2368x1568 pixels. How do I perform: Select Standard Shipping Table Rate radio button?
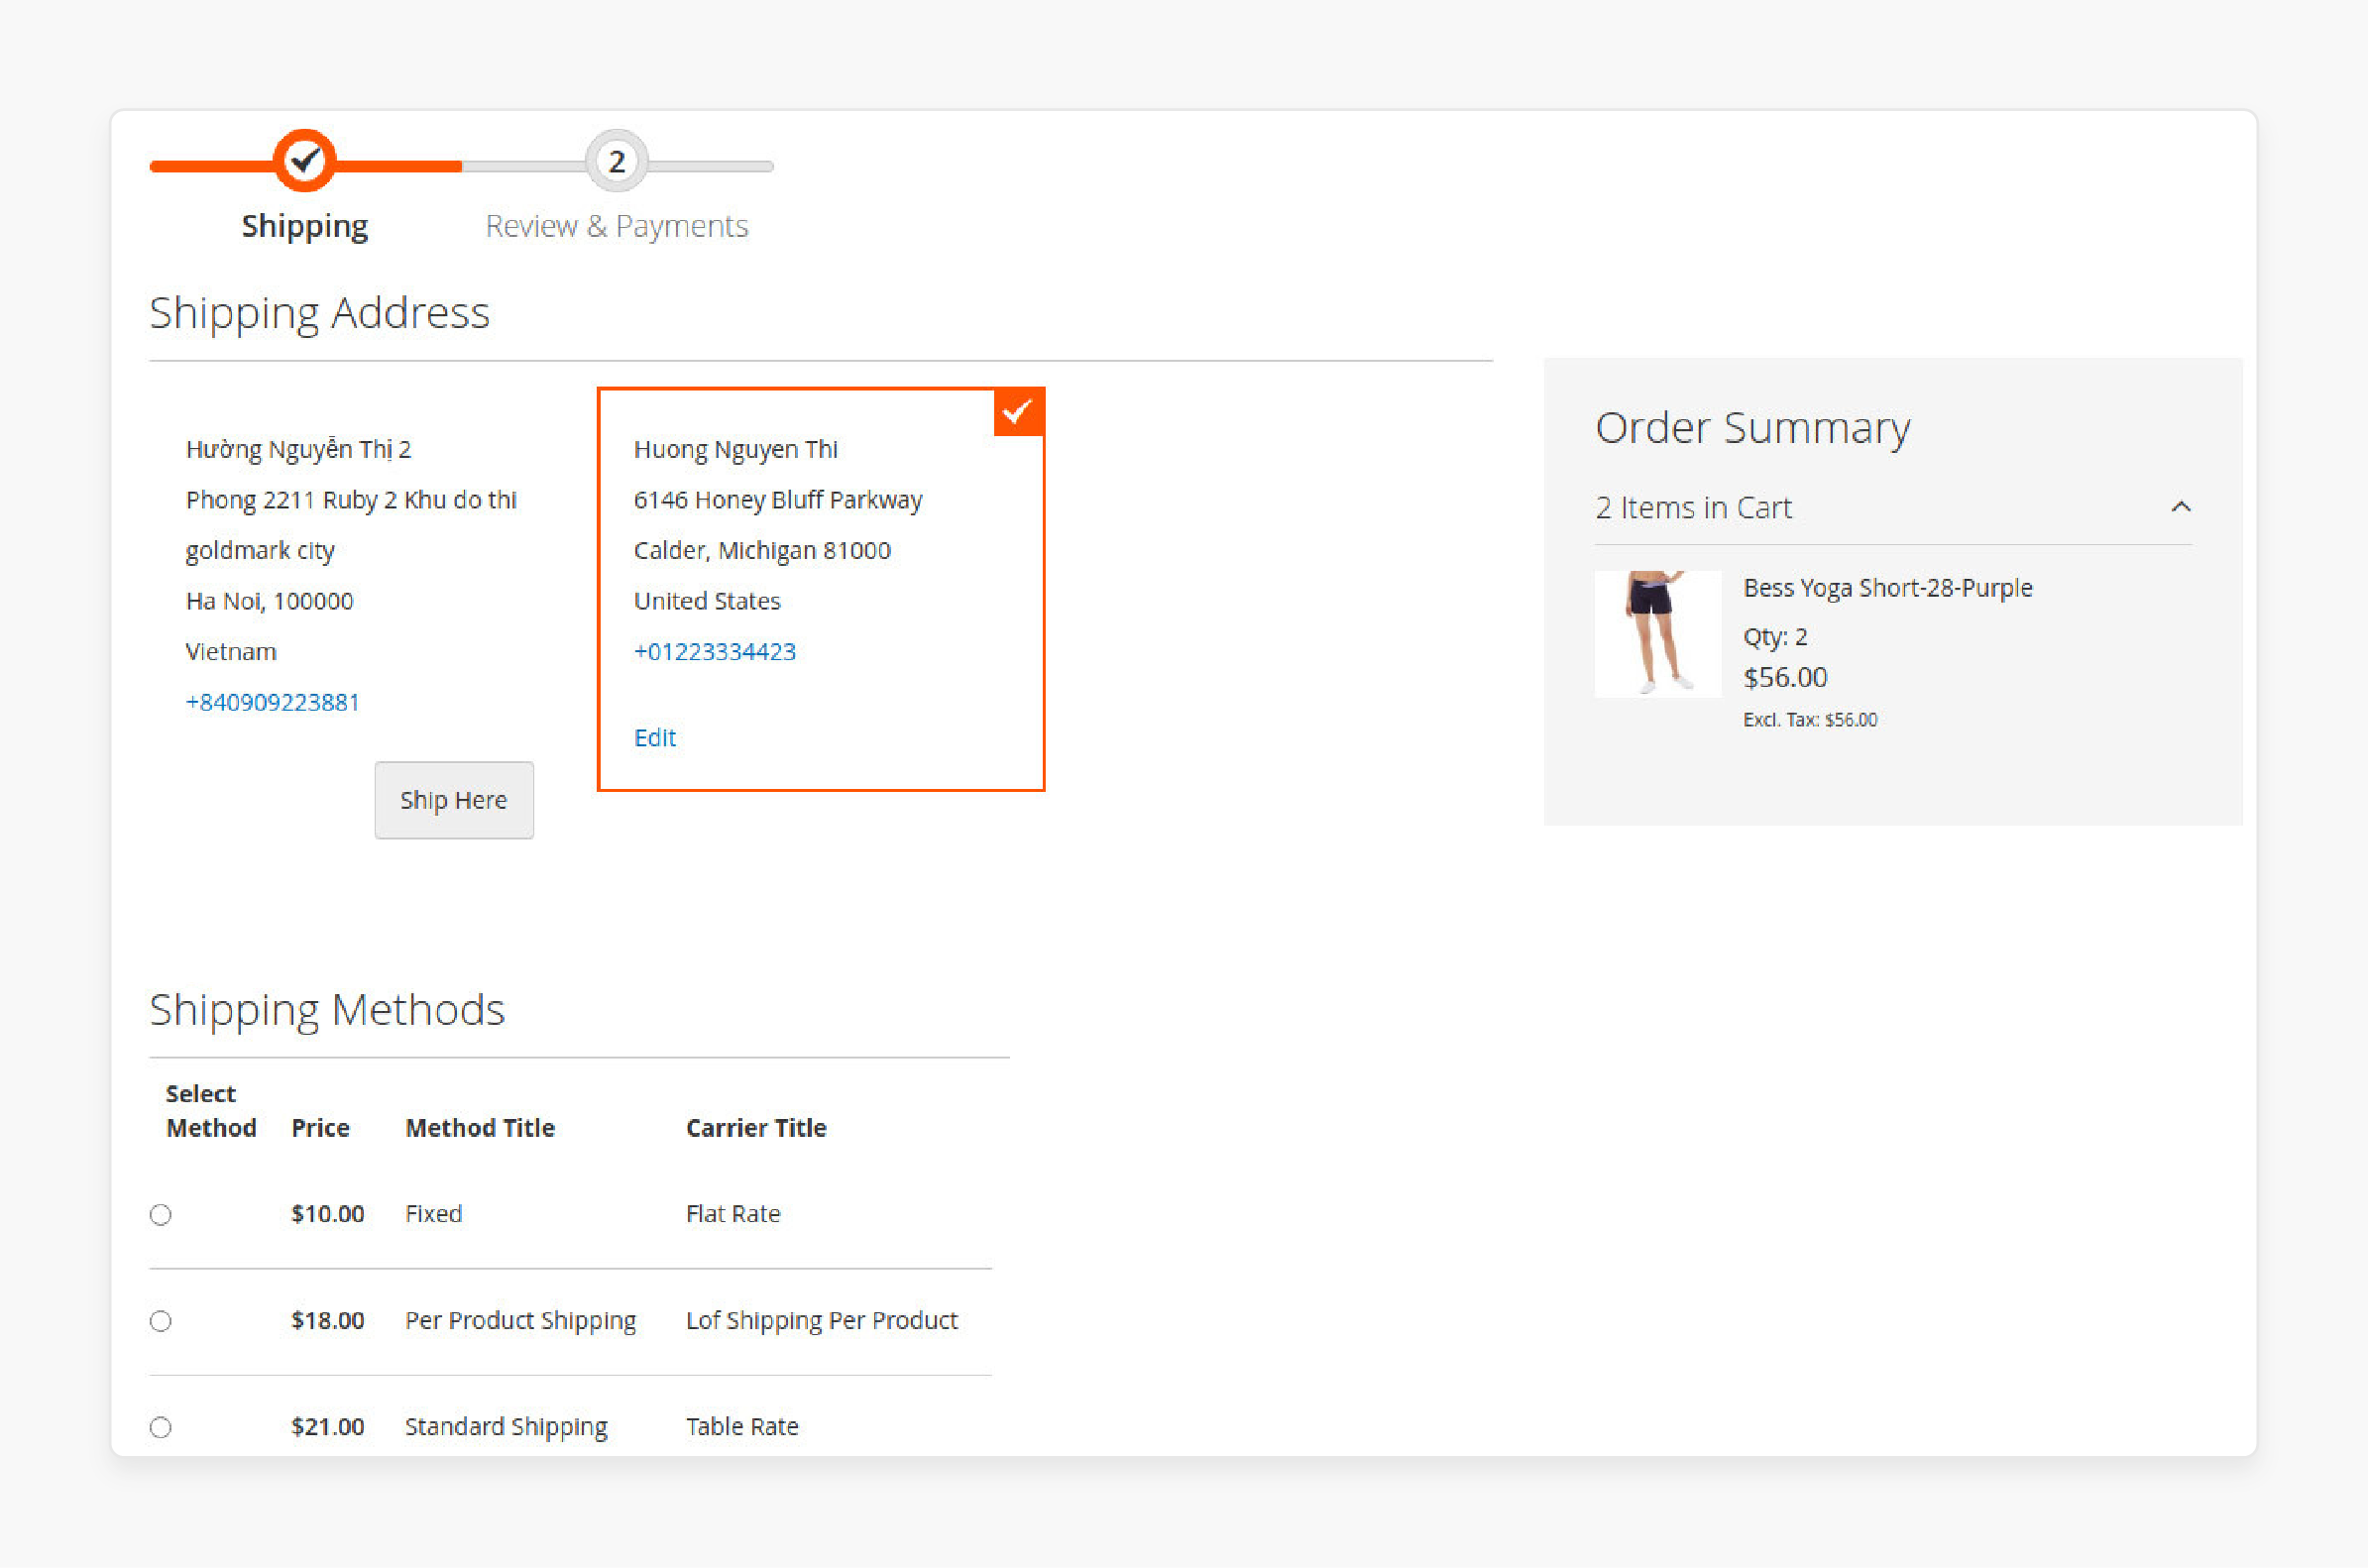click(160, 1426)
